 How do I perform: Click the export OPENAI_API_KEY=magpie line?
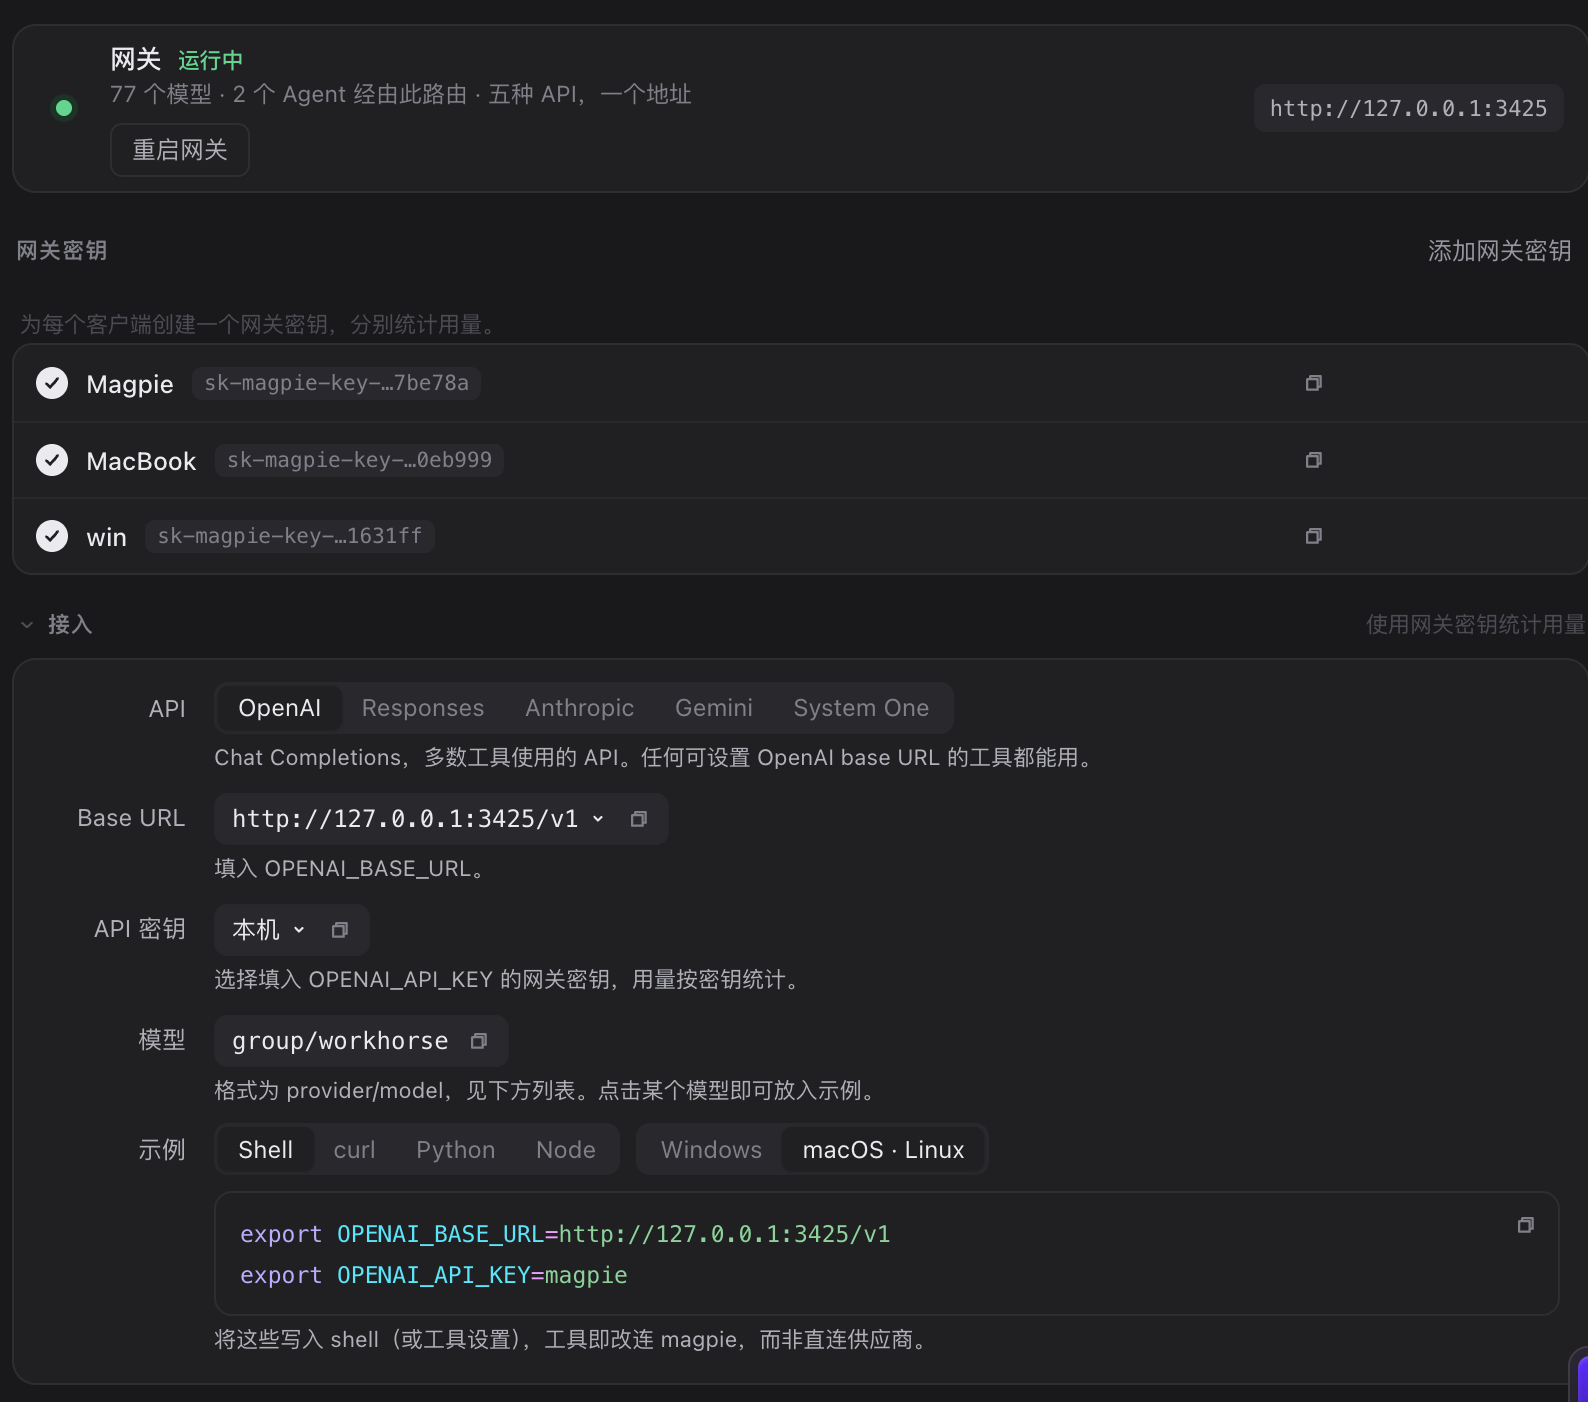click(434, 1275)
